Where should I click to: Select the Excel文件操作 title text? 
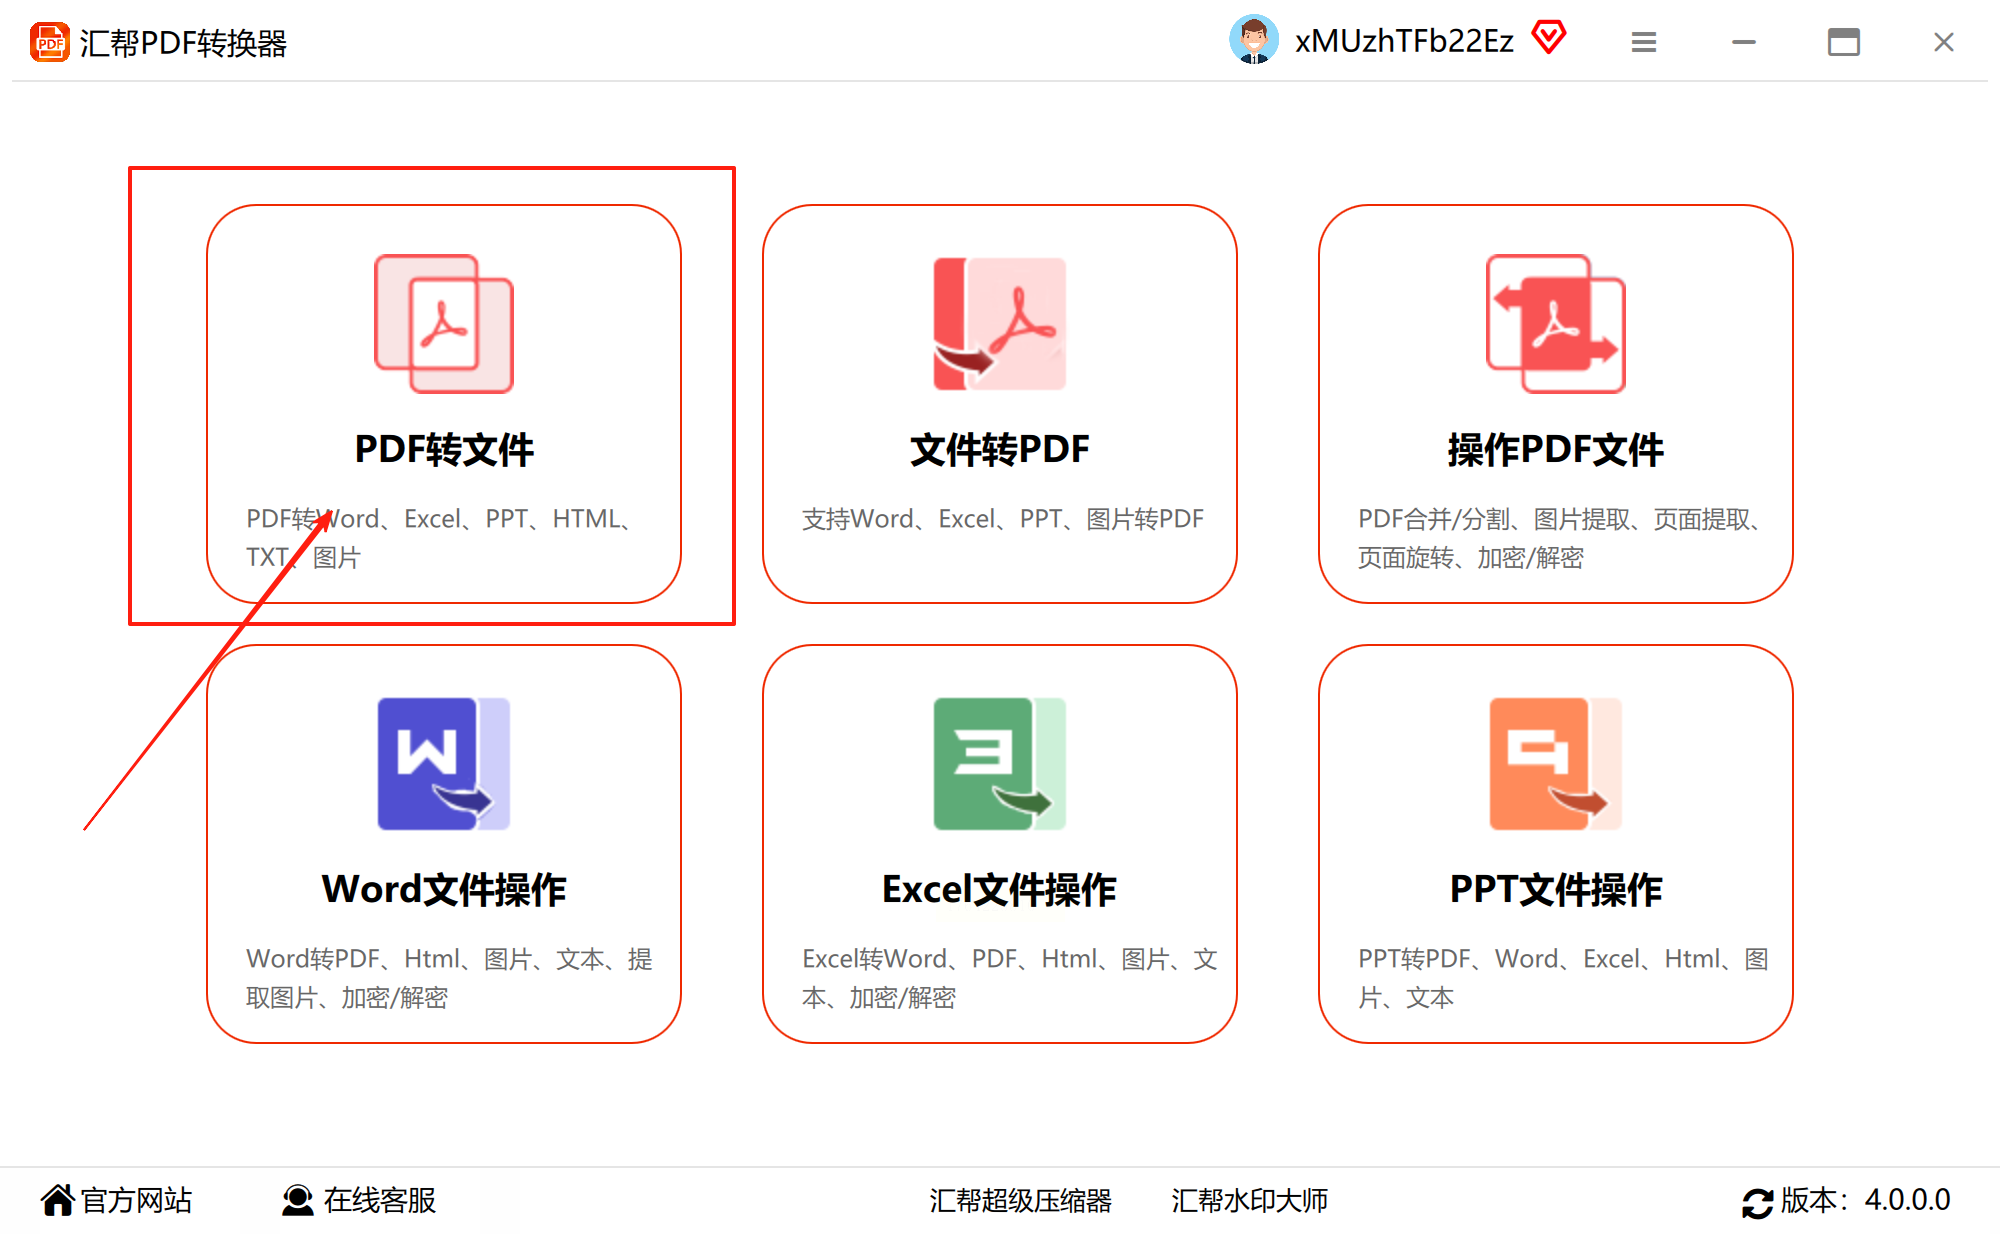click(x=998, y=889)
